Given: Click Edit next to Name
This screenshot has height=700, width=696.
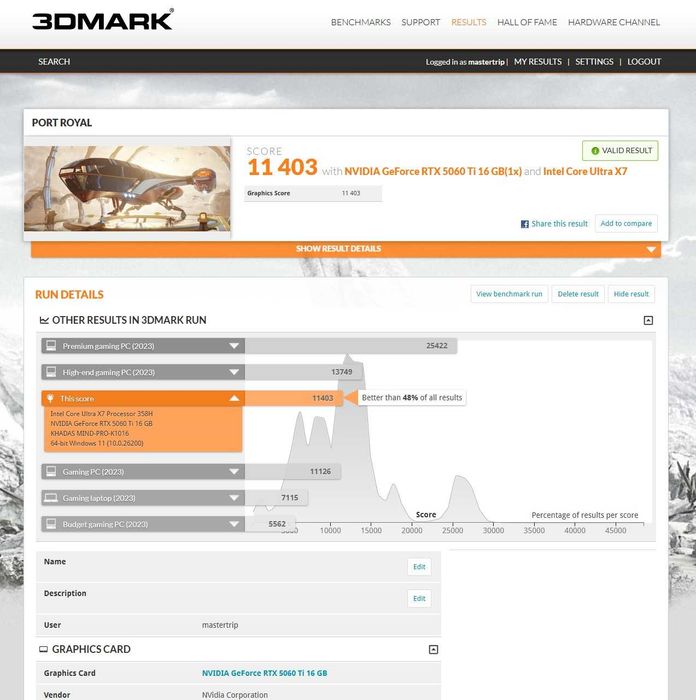Looking at the screenshot, I should (x=419, y=567).
